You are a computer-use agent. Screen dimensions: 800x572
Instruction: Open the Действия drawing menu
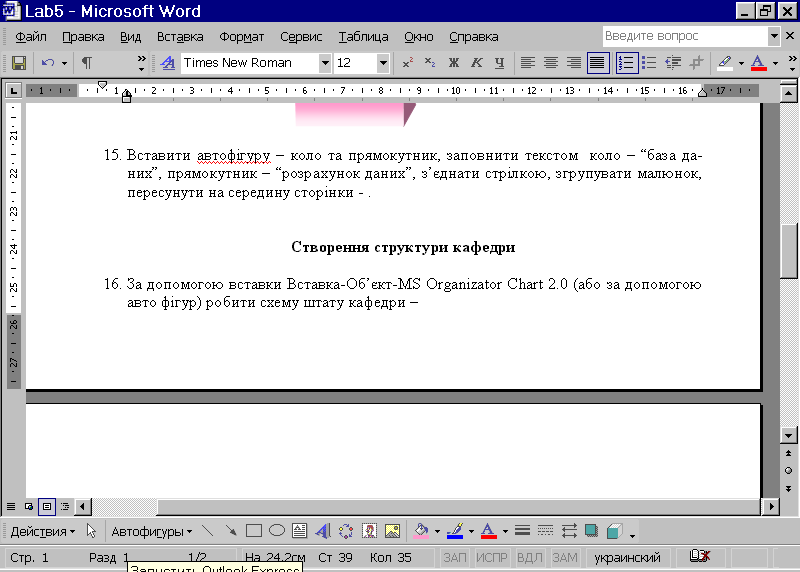pyautogui.click(x=43, y=532)
